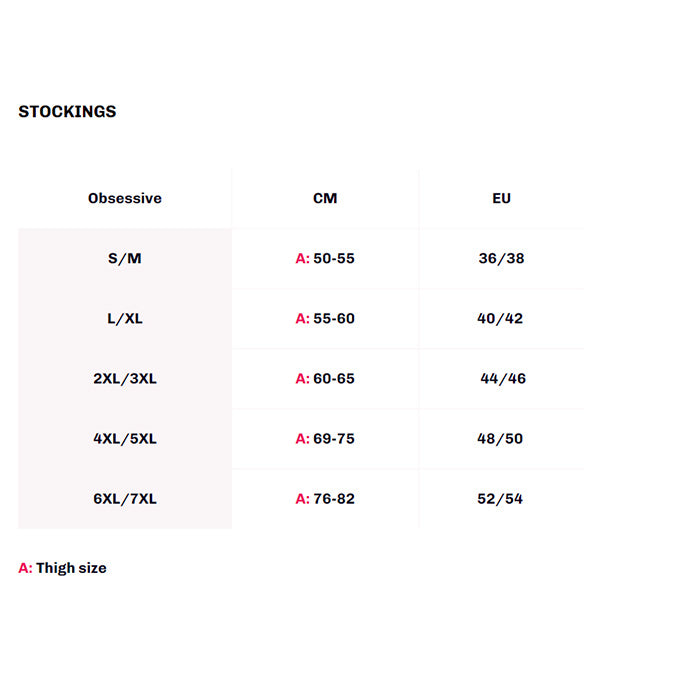Click the 52/54 EU size cell
This screenshot has width=700, height=700.
coord(501,498)
